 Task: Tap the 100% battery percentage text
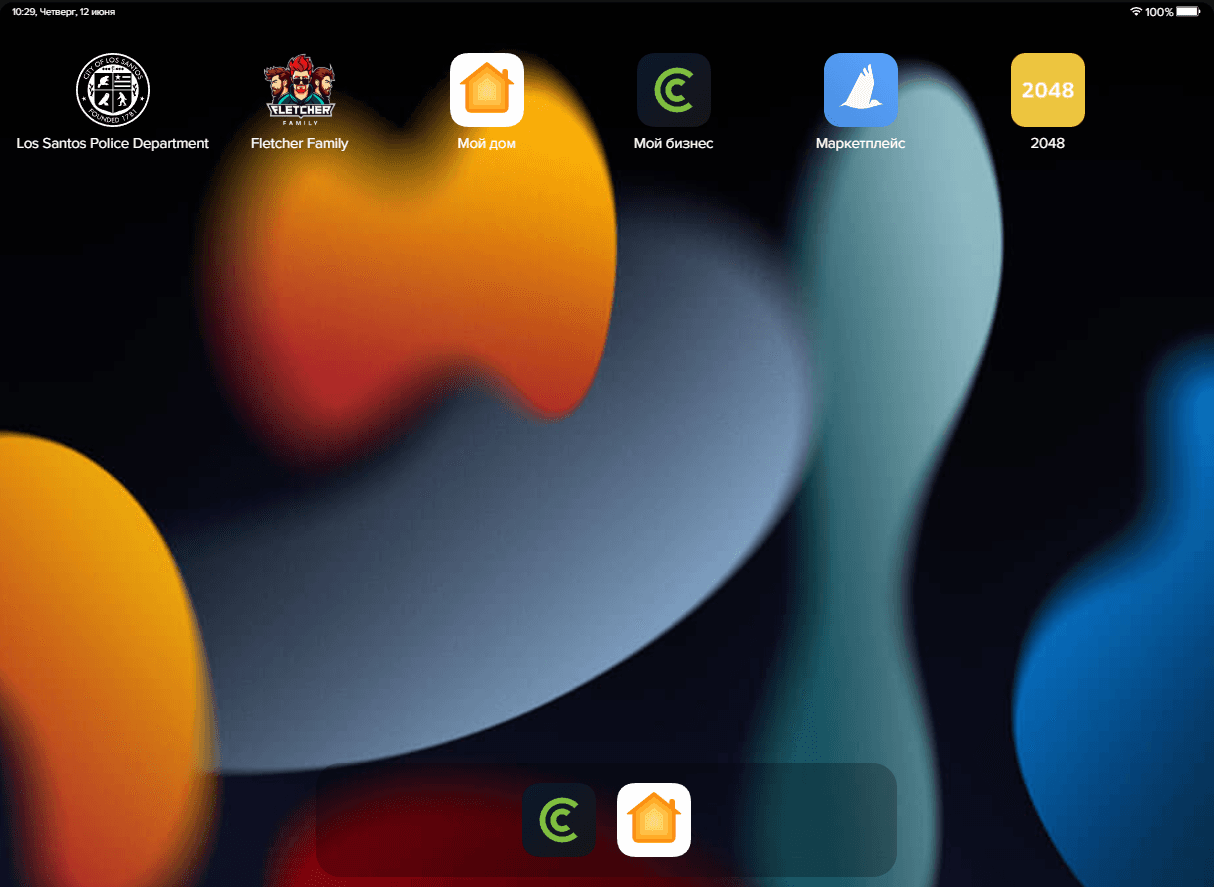tap(1159, 12)
